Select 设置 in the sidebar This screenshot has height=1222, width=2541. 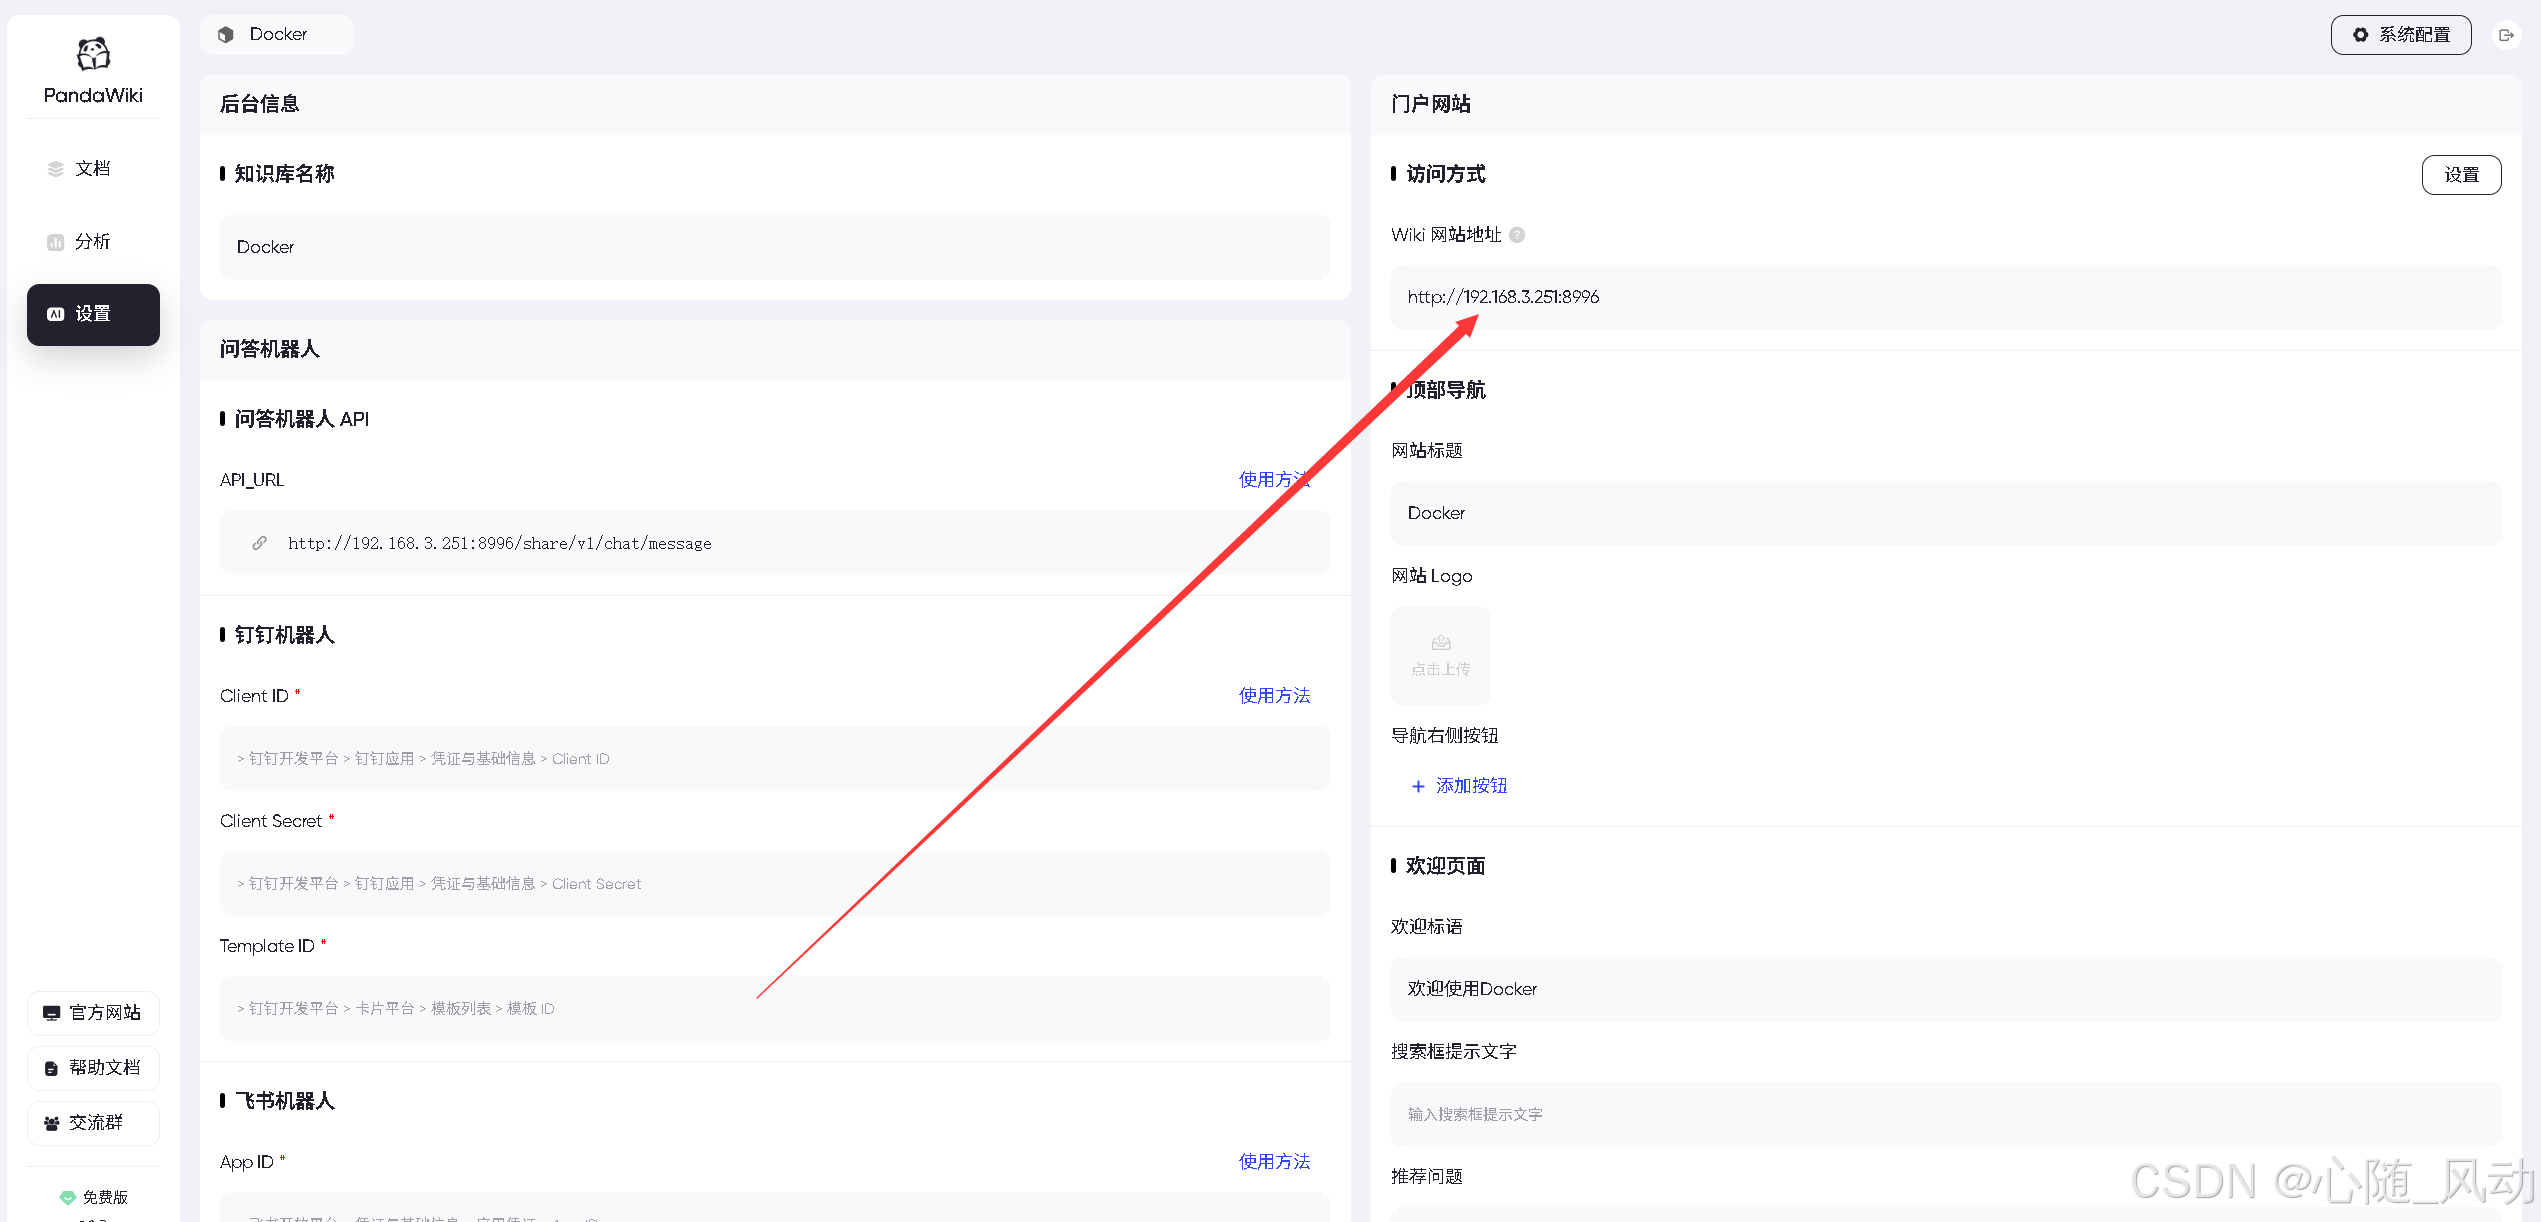(x=93, y=314)
